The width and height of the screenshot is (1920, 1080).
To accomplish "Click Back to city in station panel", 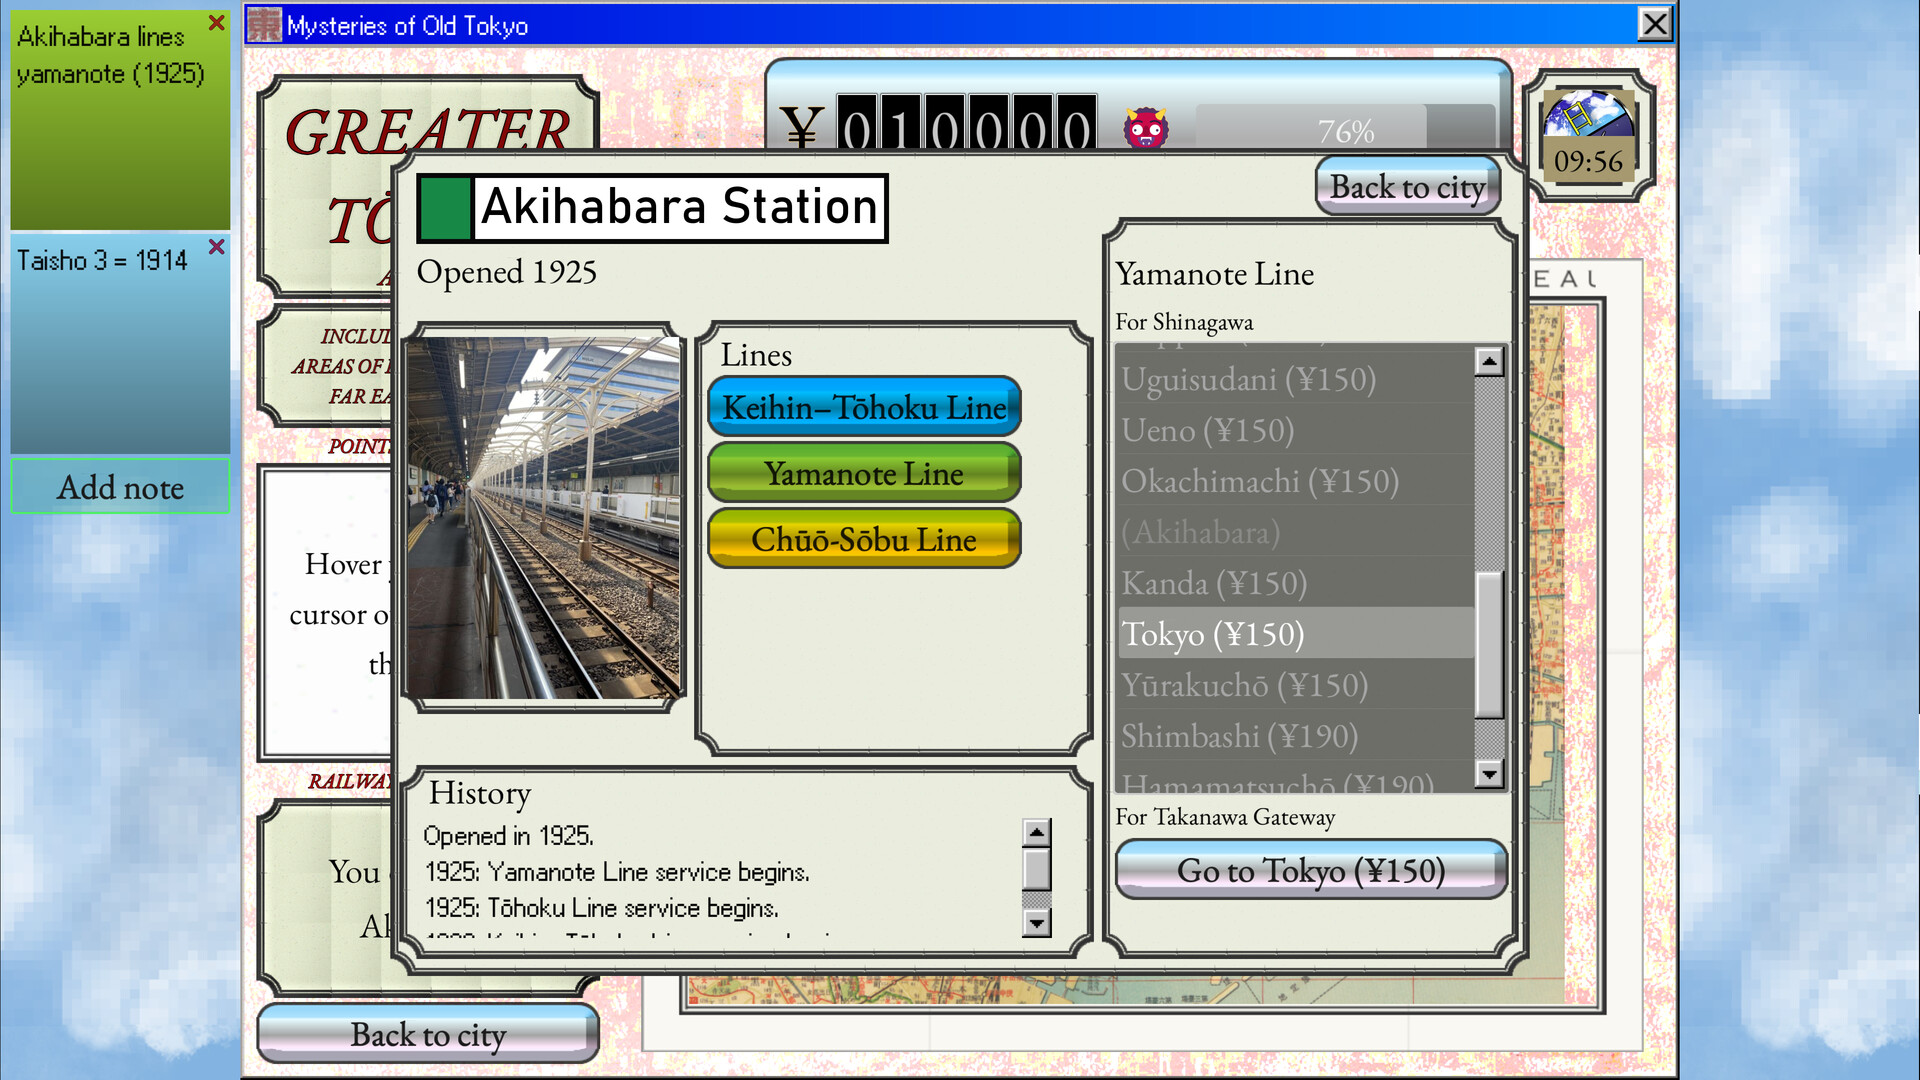I will tap(1407, 187).
